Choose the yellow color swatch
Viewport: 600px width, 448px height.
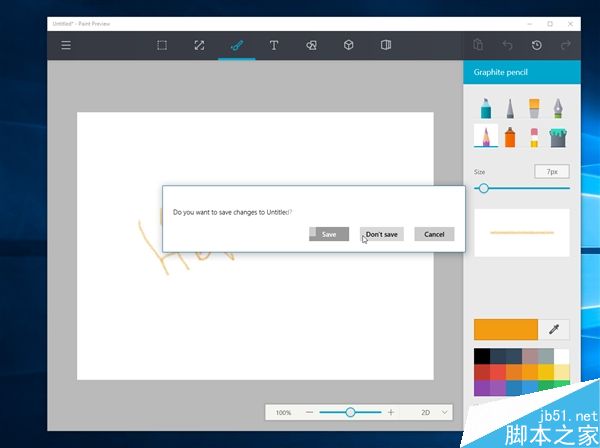(x=546, y=372)
